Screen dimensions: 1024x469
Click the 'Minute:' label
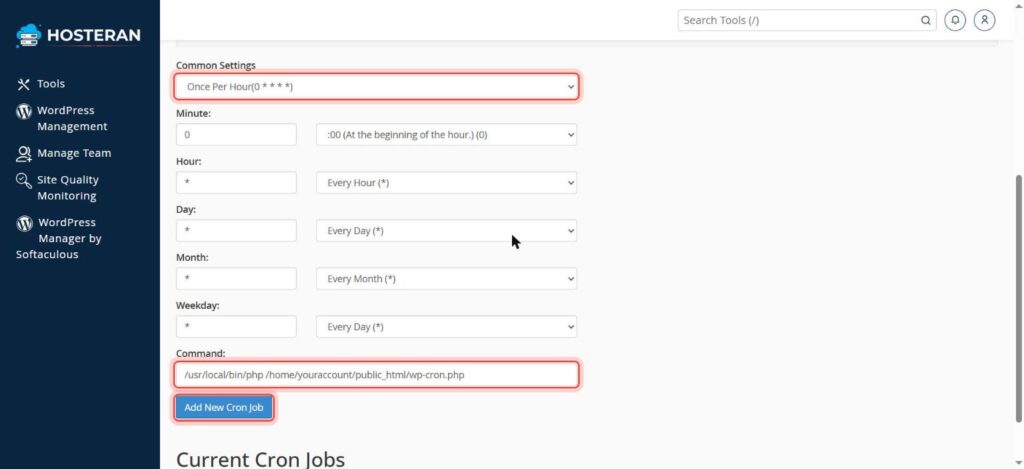tap(193, 114)
